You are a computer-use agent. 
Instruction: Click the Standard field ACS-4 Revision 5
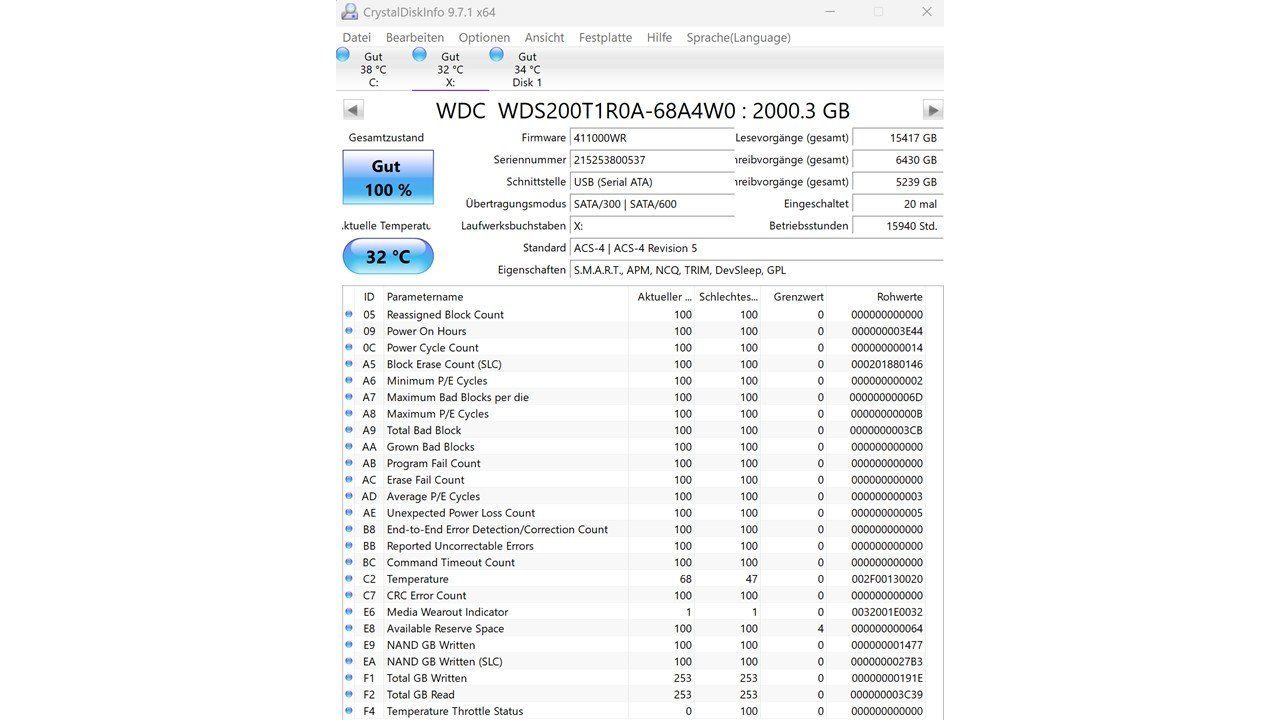(x=756, y=248)
